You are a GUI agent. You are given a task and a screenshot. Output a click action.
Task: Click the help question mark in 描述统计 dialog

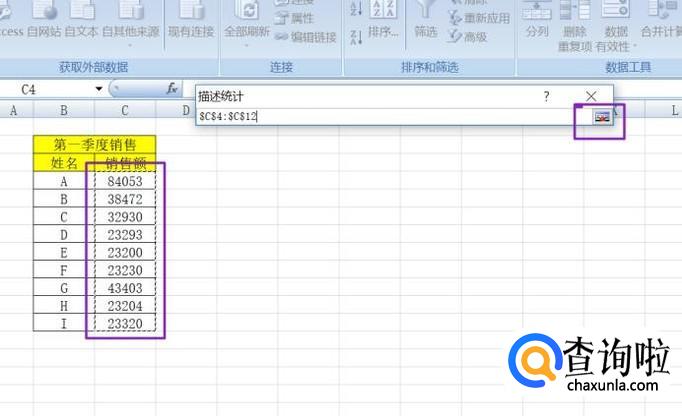pos(546,96)
